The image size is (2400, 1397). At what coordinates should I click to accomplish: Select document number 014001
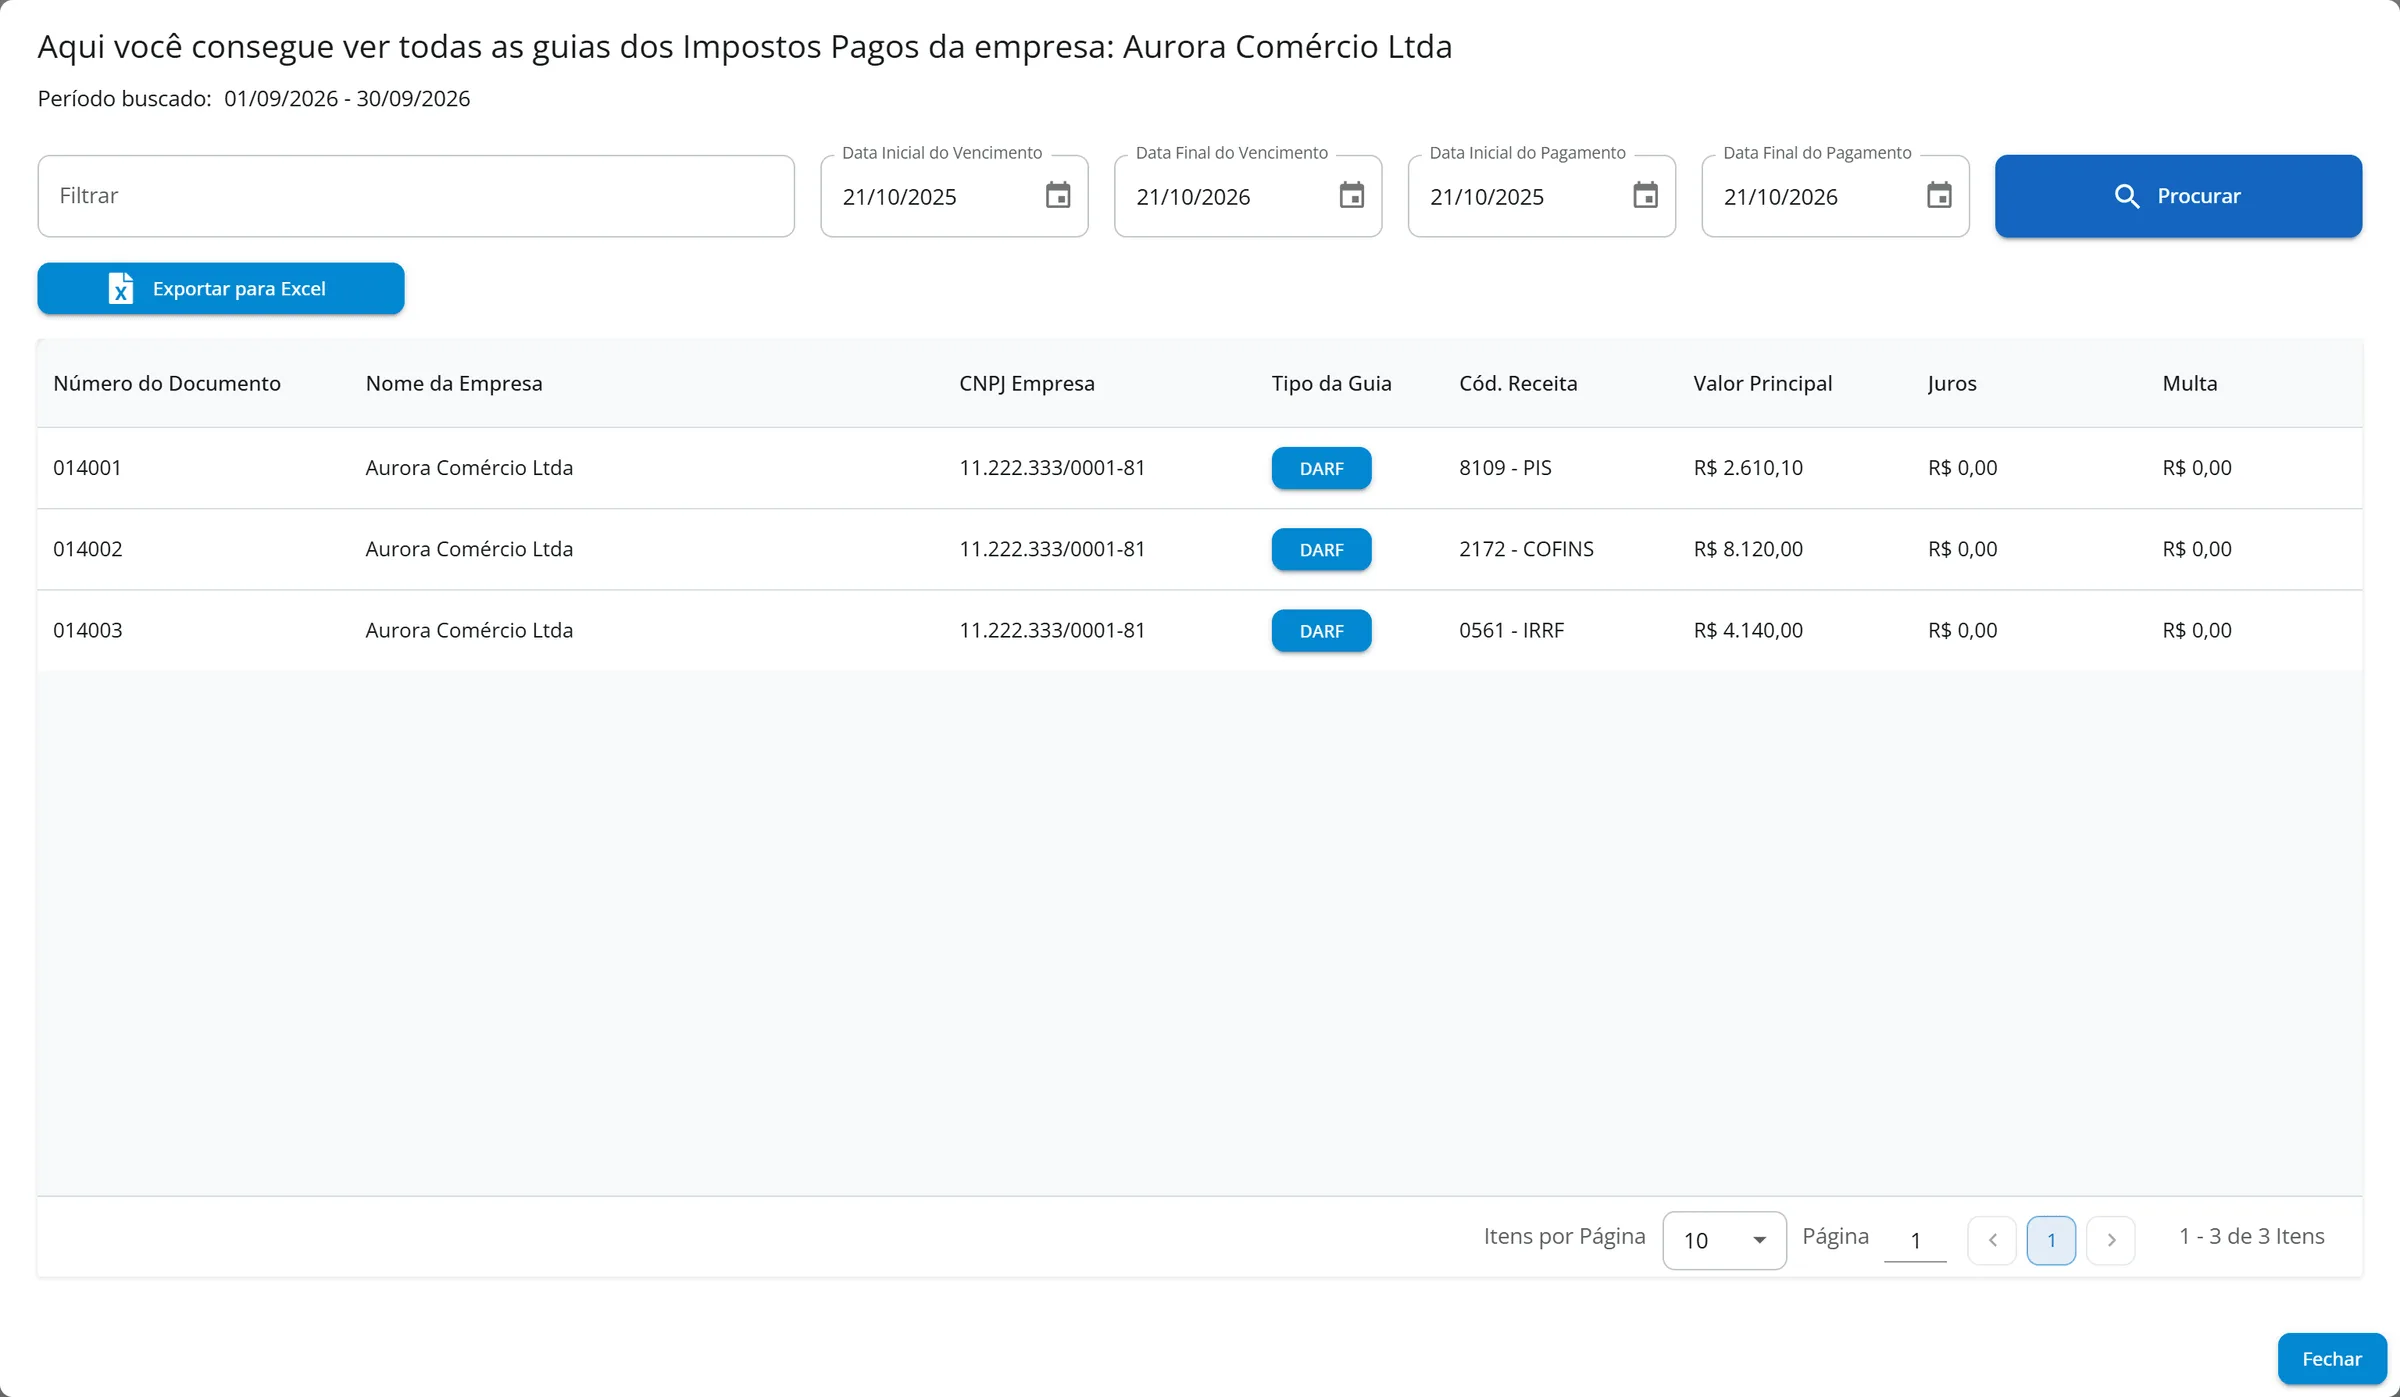tap(88, 468)
